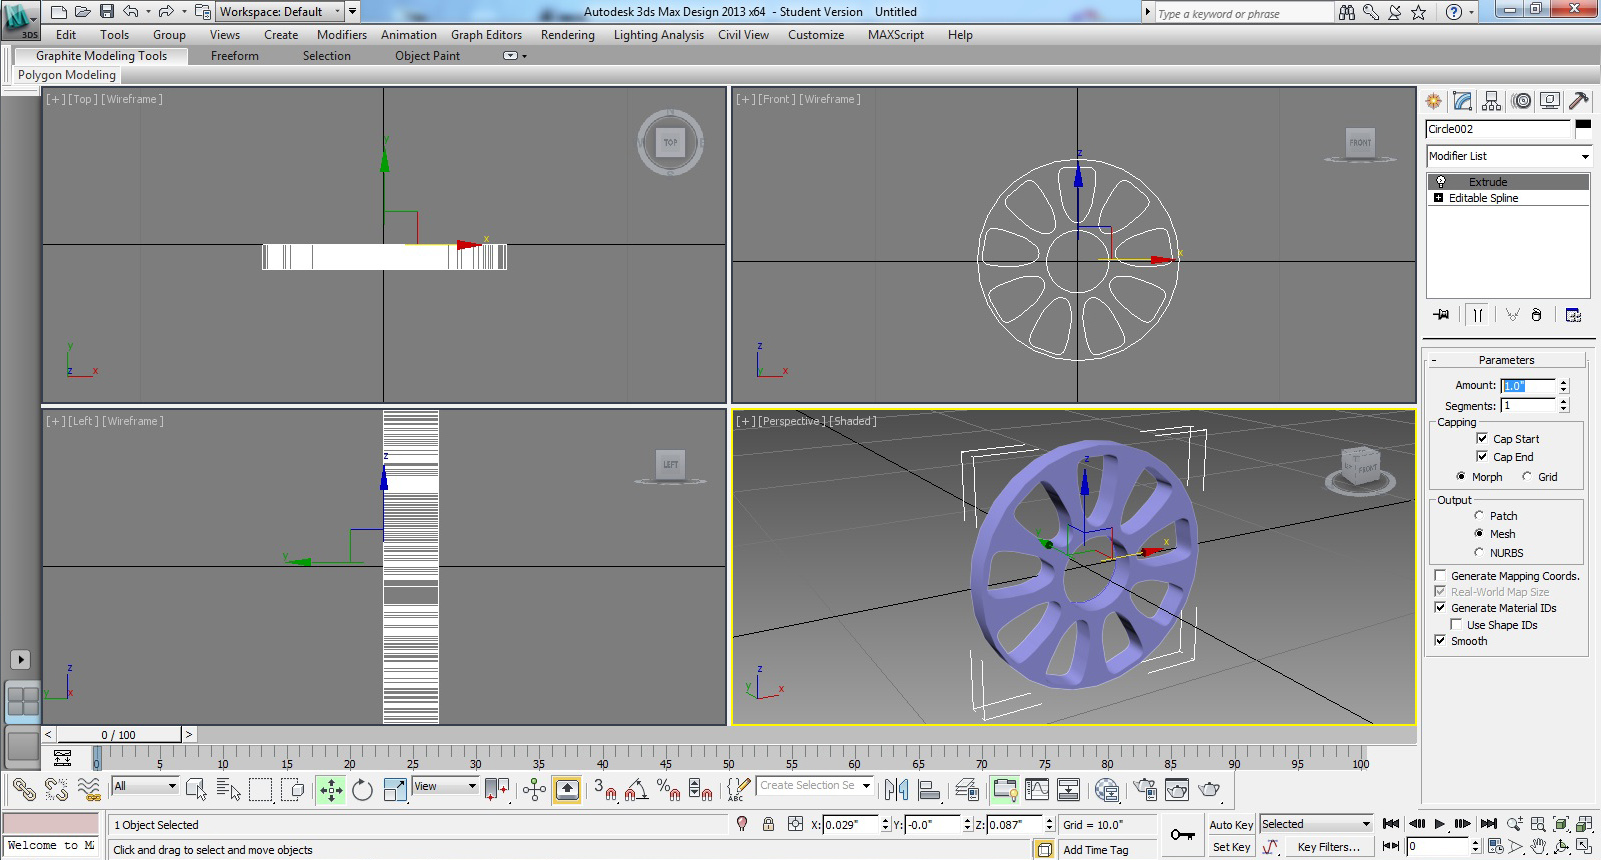Switch to the Freeform ribbon tab

(x=235, y=56)
